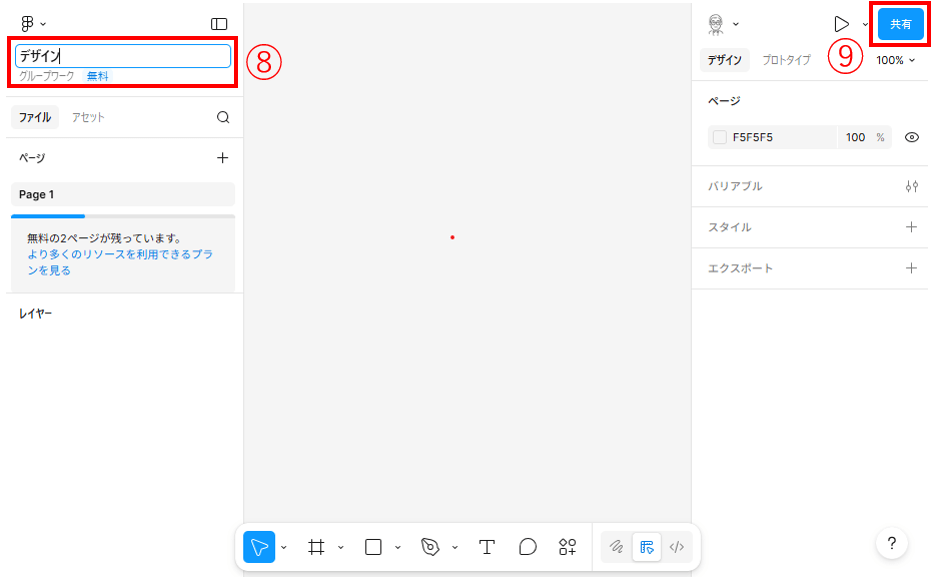
Task: Select the Pen tool
Action: 430,547
